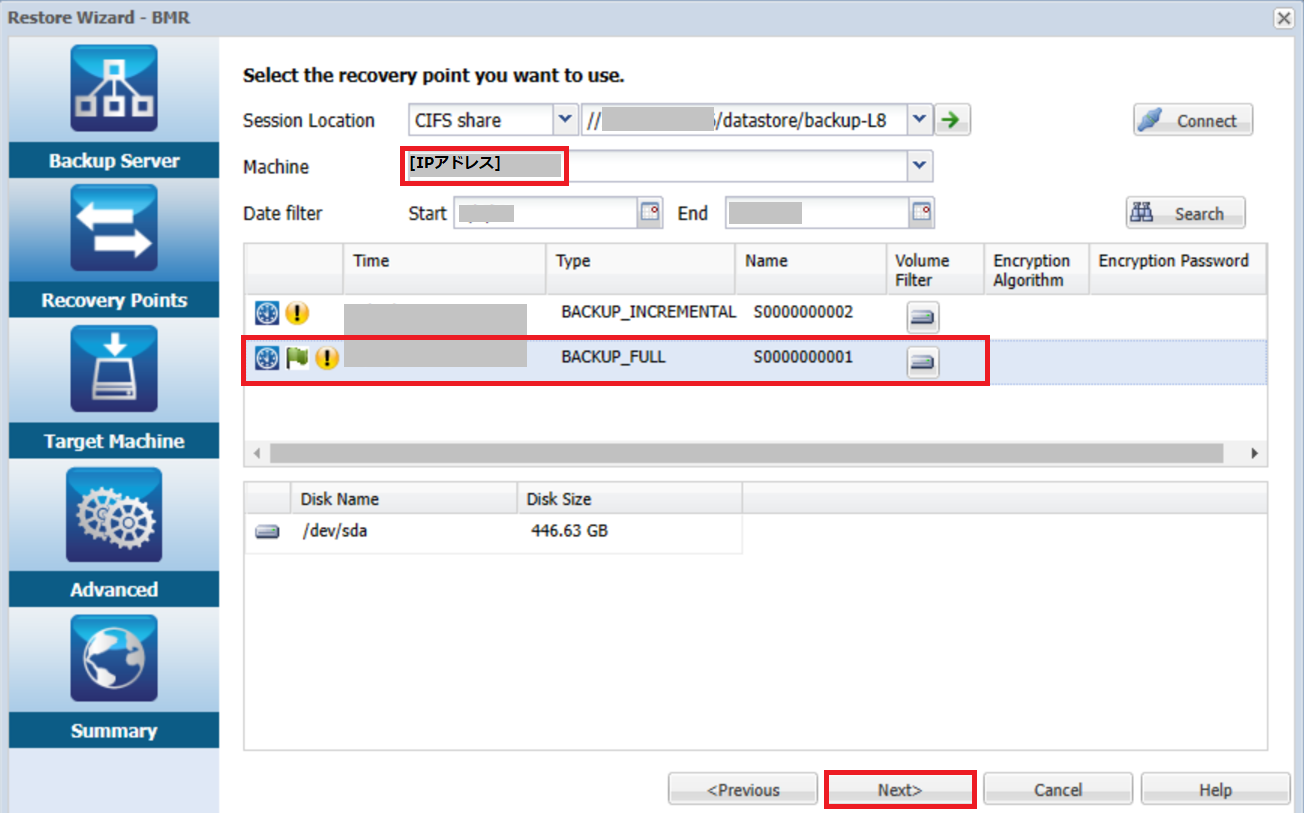Open the Machine dropdown list

pyautogui.click(x=921, y=166)
